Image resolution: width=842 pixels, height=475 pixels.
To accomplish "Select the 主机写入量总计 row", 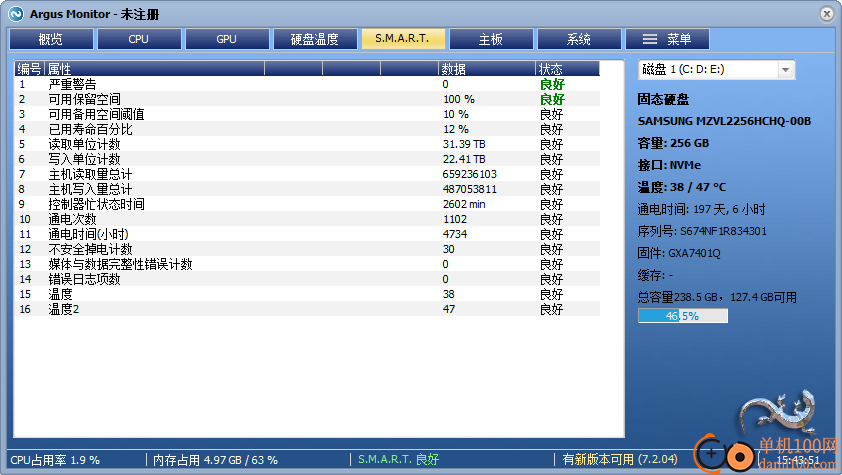I will 307,189.
